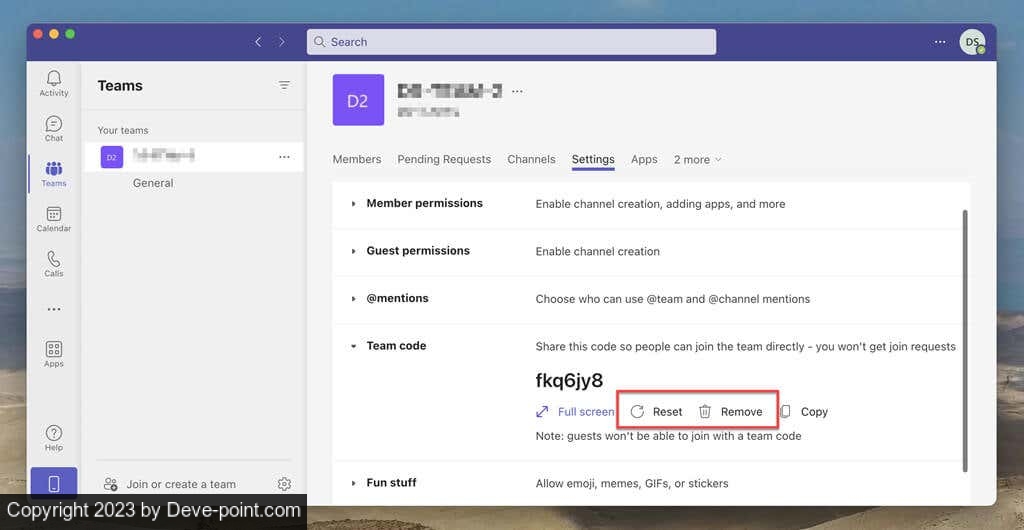Expand Guest permissions section
1024x530 pixels.
(x=353, y=251)
